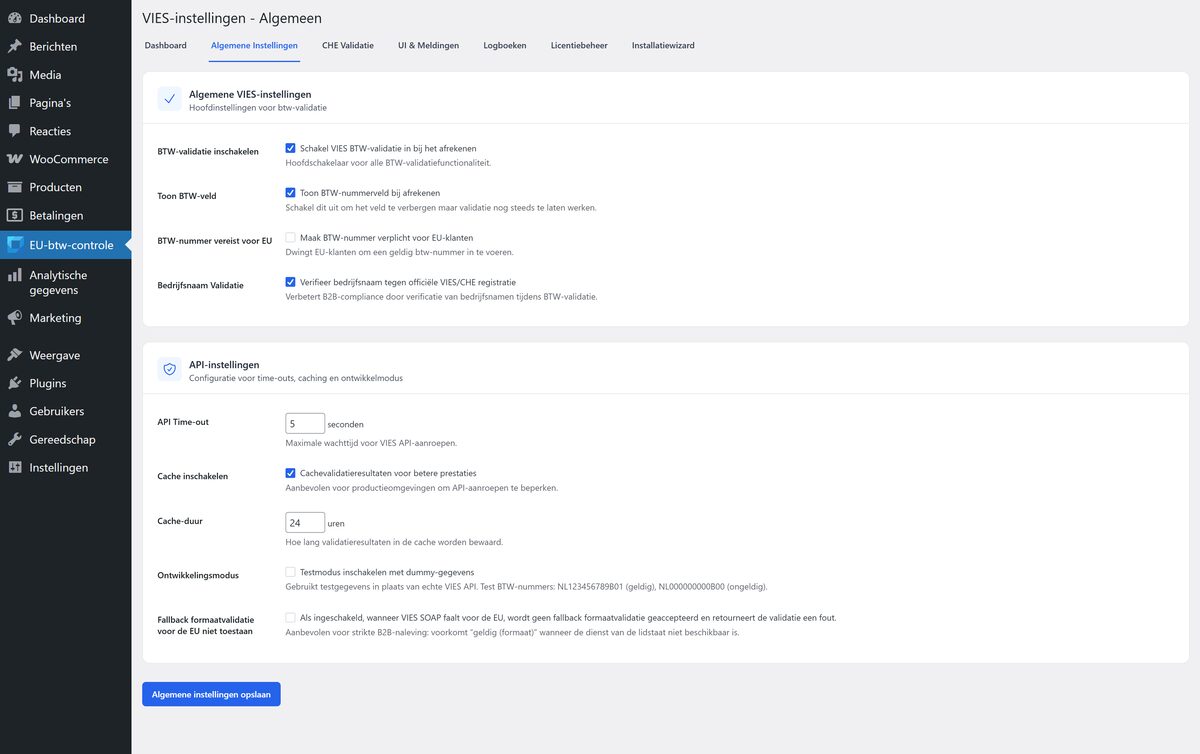
Task: Select the Algemene Instellingen tab
Action: coord(254,46)
